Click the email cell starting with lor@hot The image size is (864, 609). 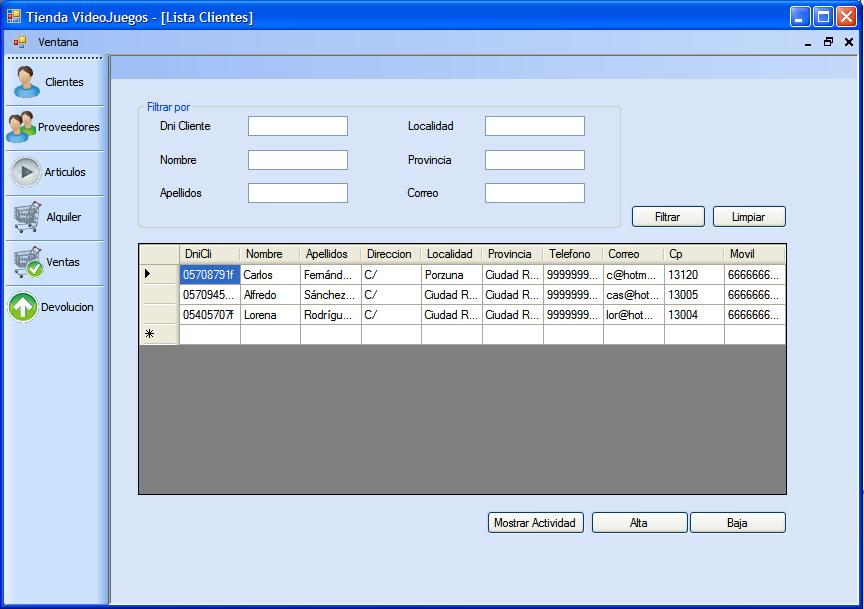634,315
